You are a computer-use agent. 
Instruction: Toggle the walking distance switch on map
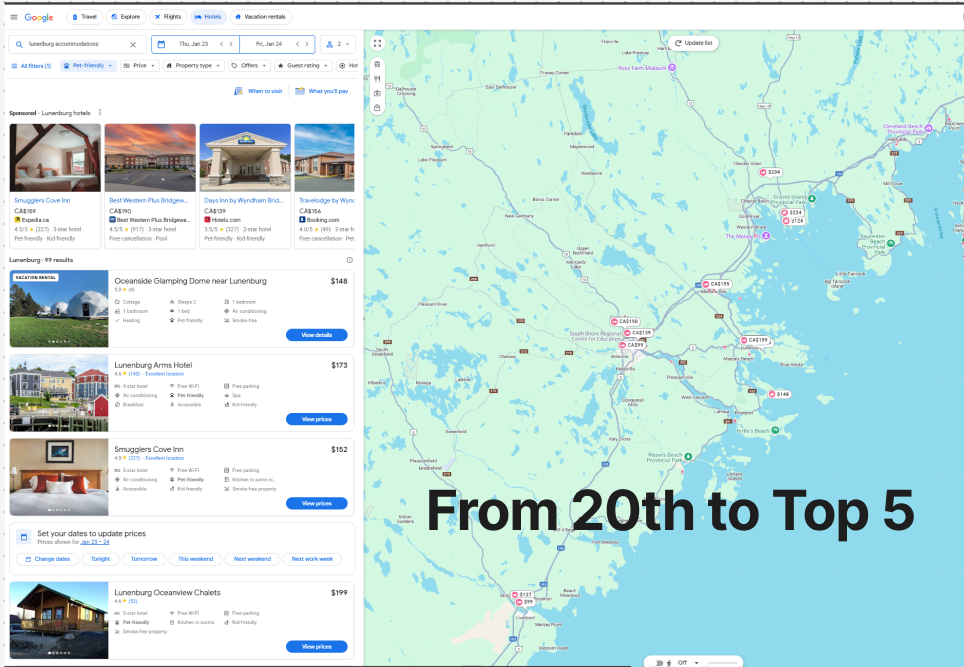pyautogui.click(x=658, y=663)
